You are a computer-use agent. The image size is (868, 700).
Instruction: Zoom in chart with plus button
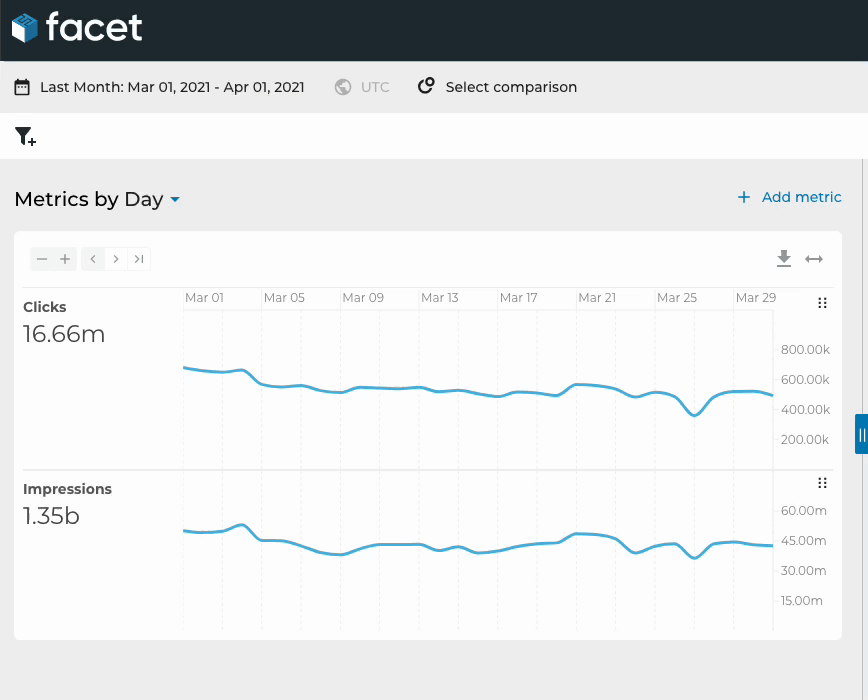[x=65, y=259]
